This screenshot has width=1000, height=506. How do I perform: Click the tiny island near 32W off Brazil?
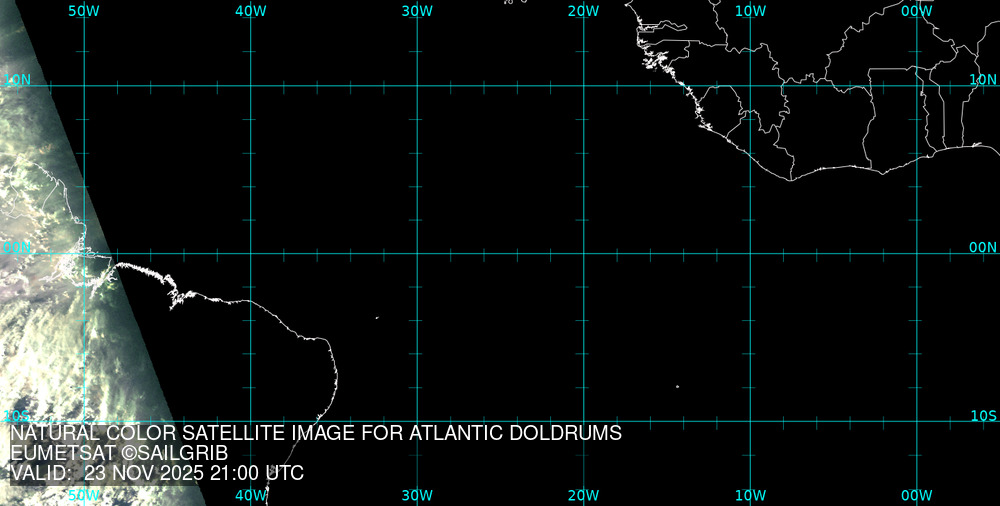pyautogui.click(x=377, y=318)
